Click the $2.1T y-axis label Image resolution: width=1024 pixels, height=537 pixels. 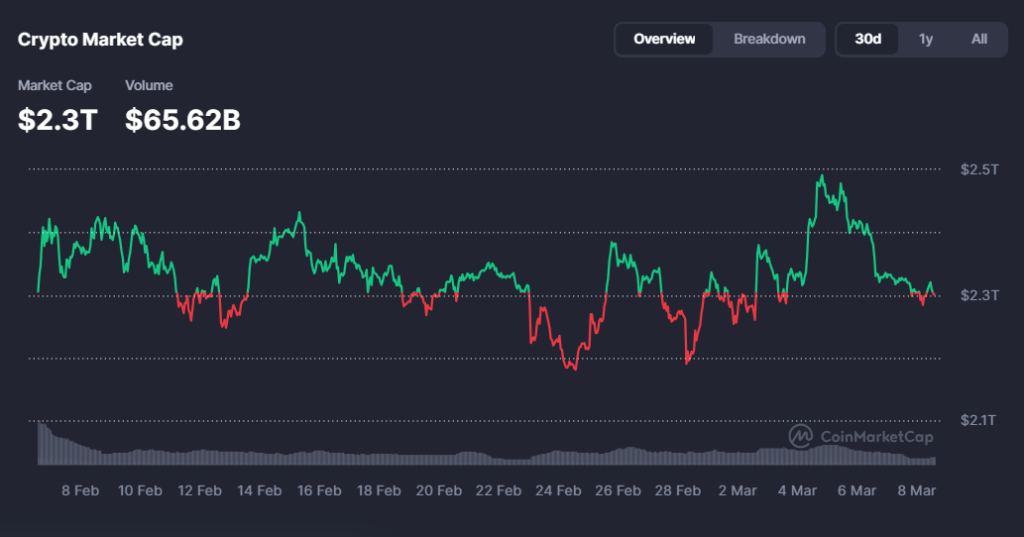pos(978,421)
